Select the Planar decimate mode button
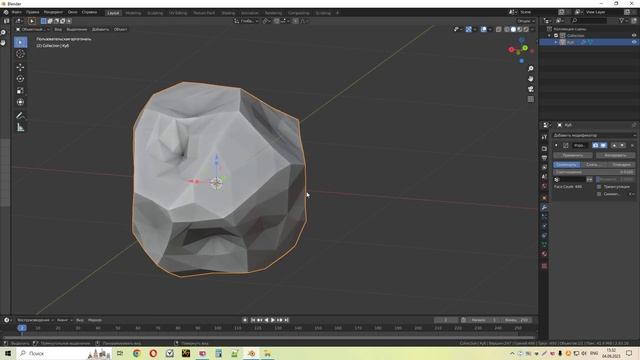 tap(621, 164)
